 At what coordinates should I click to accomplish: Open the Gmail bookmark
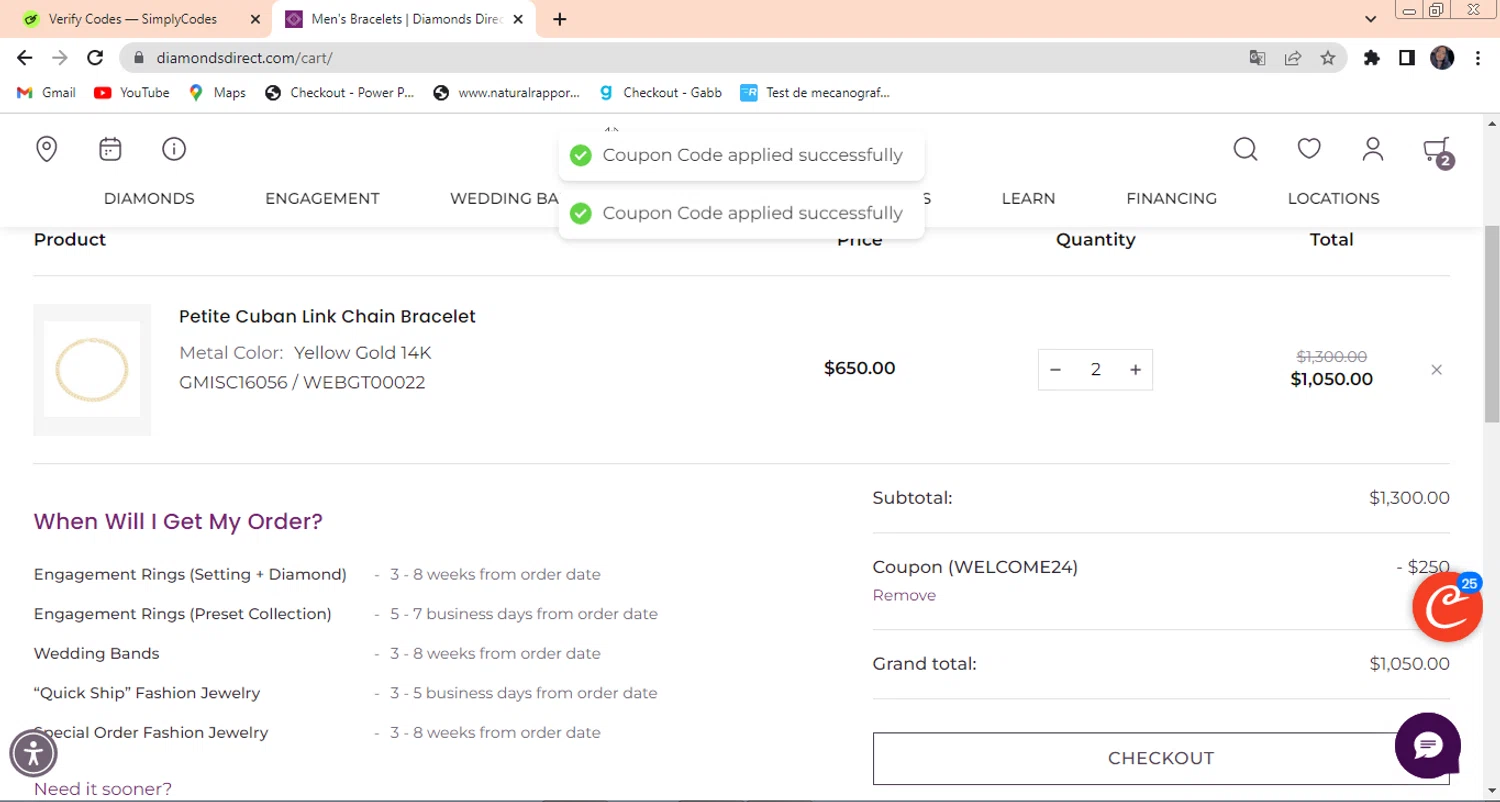(x=47, y=92)
